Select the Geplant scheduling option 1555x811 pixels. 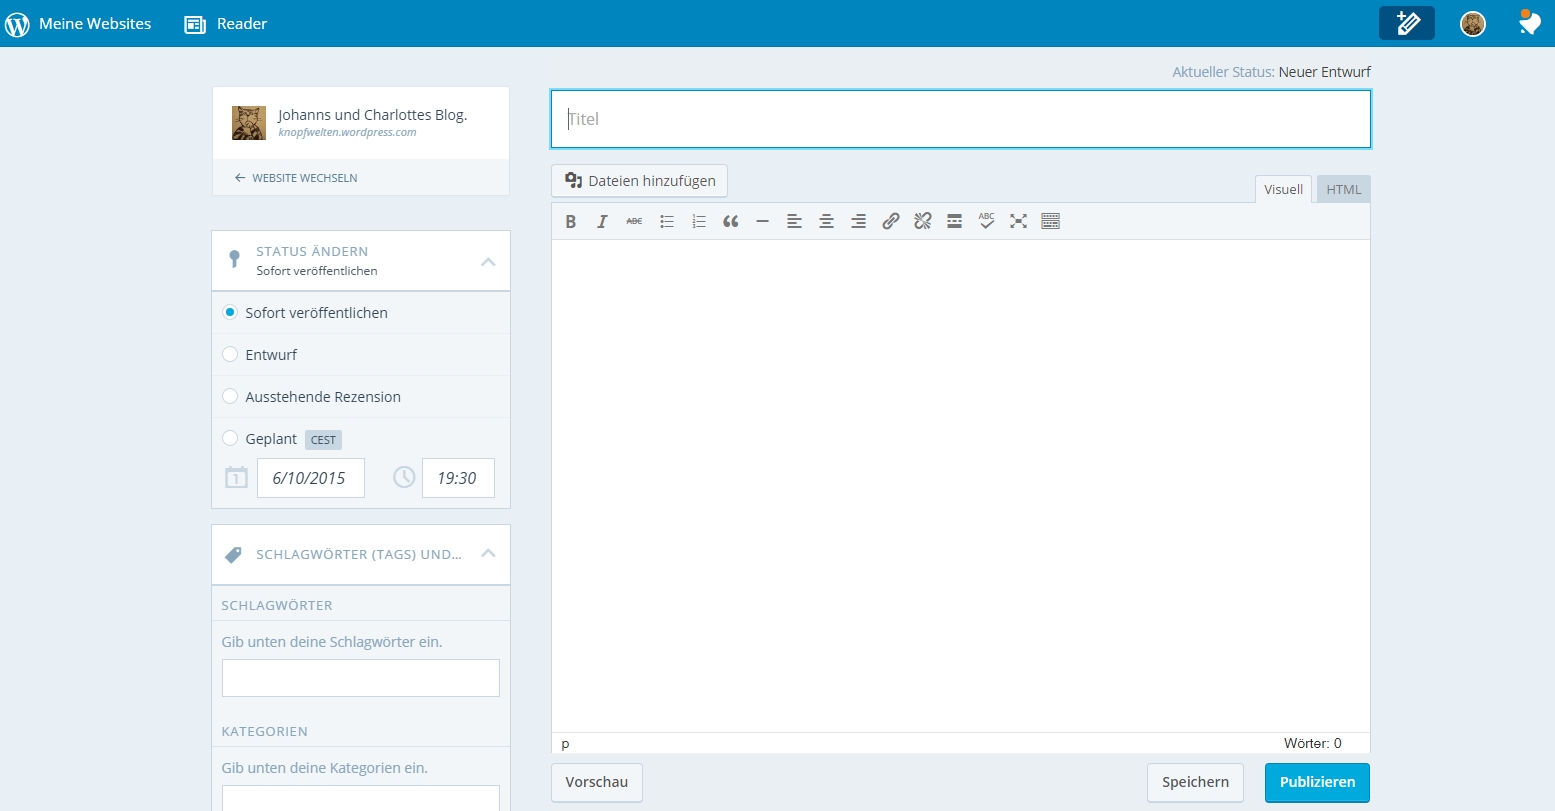pos(230,439)
